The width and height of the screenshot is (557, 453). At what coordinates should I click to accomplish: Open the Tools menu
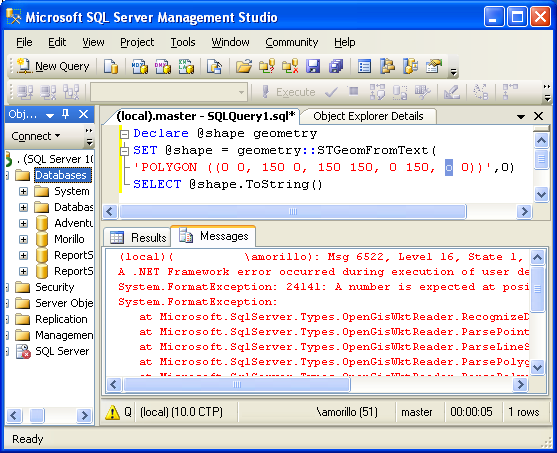tap(183, 42)
